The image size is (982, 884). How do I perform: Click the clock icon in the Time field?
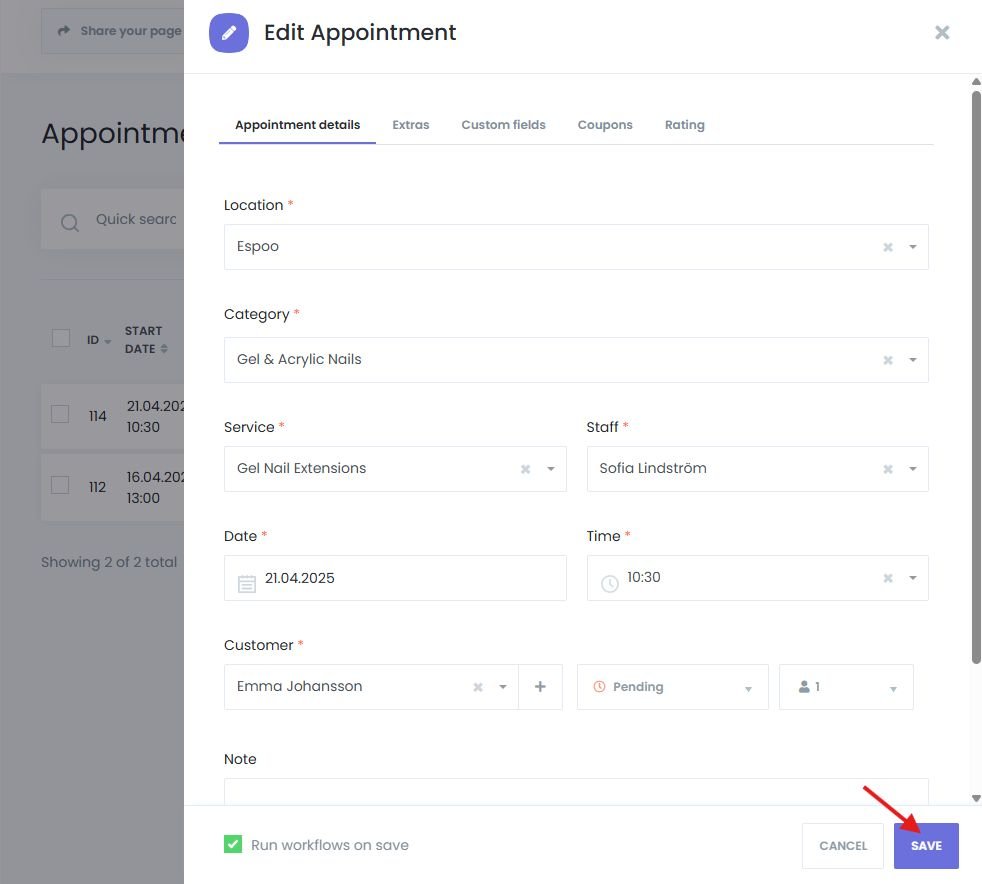610,577
